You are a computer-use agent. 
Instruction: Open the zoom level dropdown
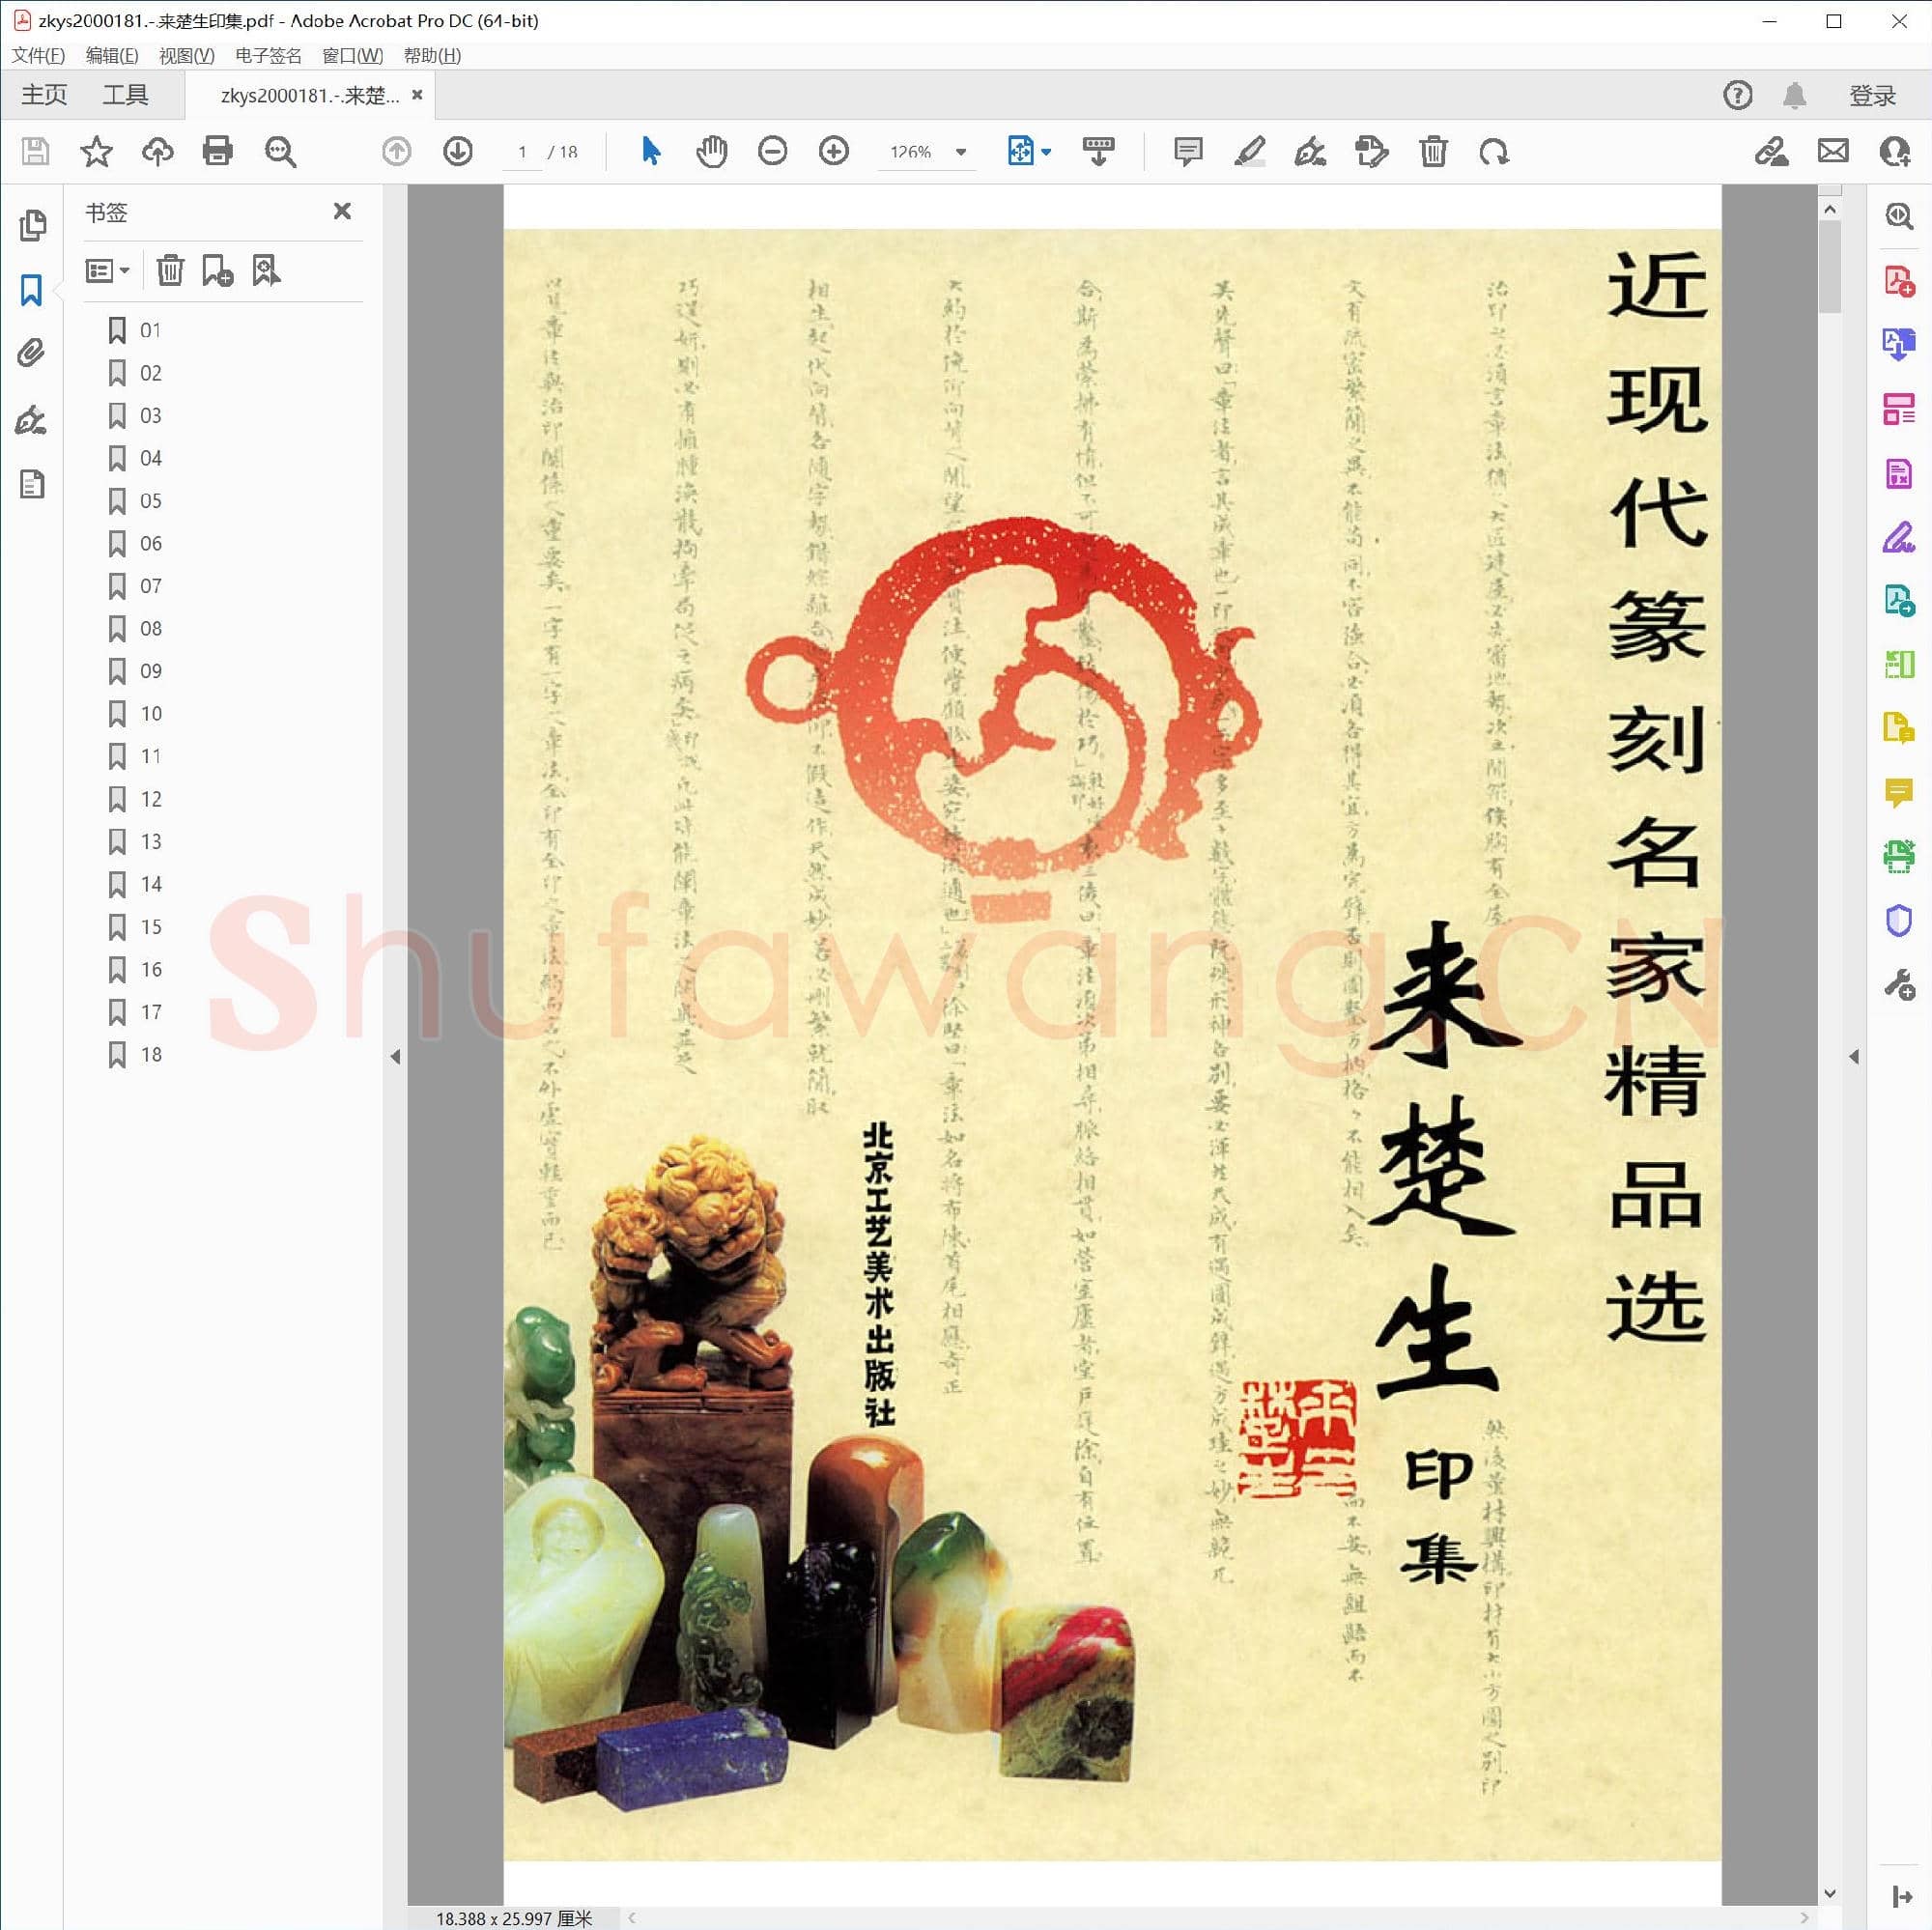click(x=961, y=152)
